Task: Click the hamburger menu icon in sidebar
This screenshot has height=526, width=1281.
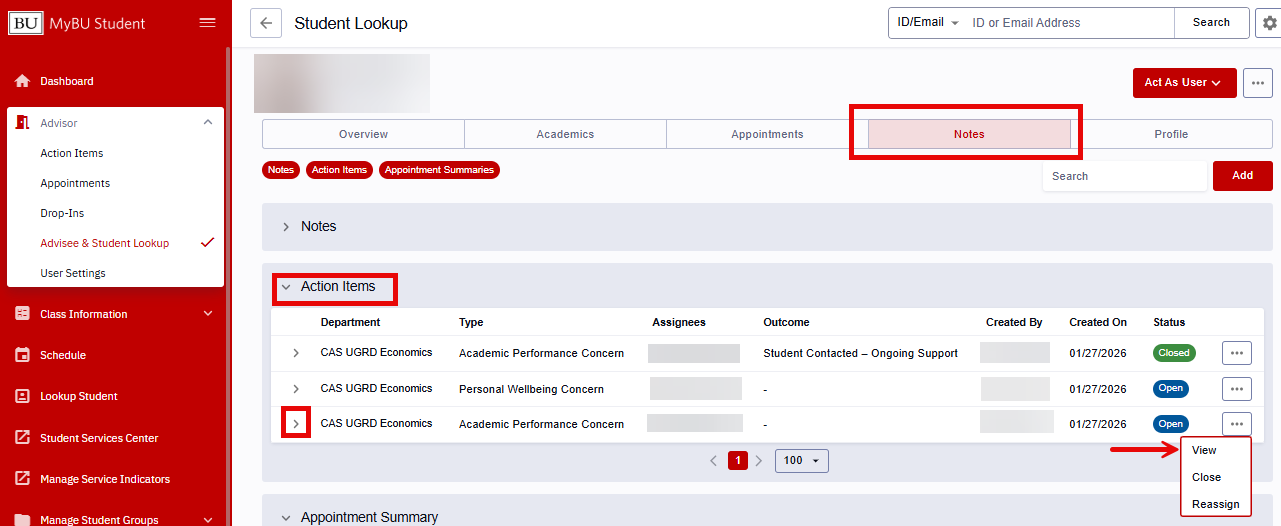Action: click(x=207, y=23)
